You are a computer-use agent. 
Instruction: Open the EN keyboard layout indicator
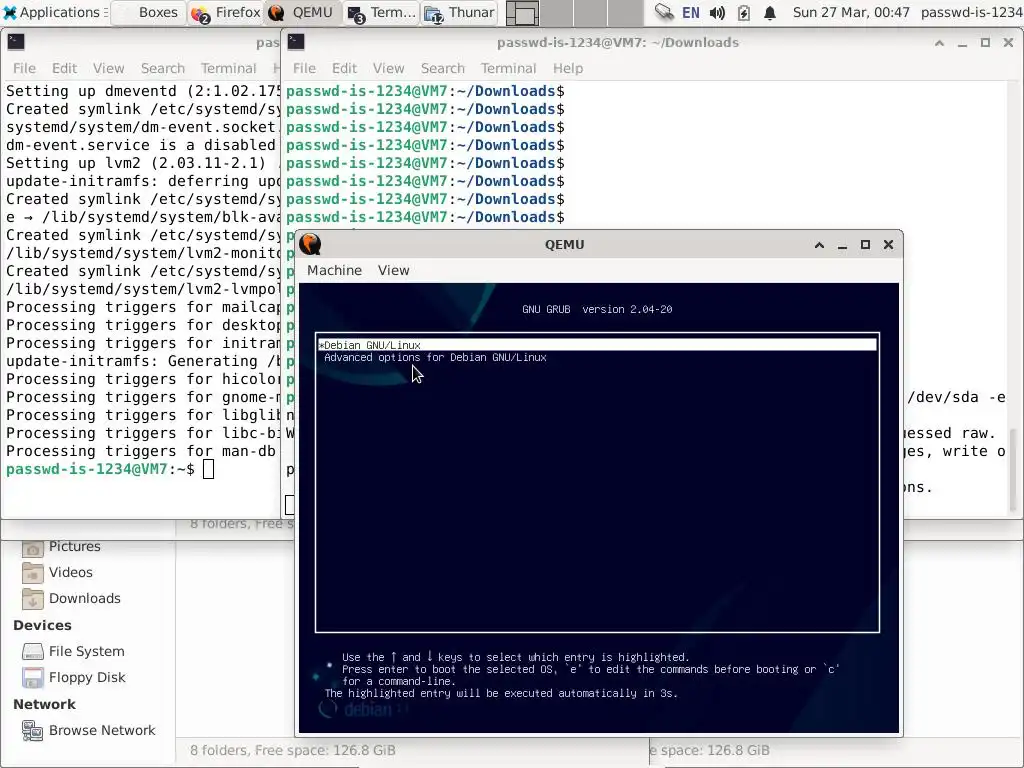click(x=691, y=12)
